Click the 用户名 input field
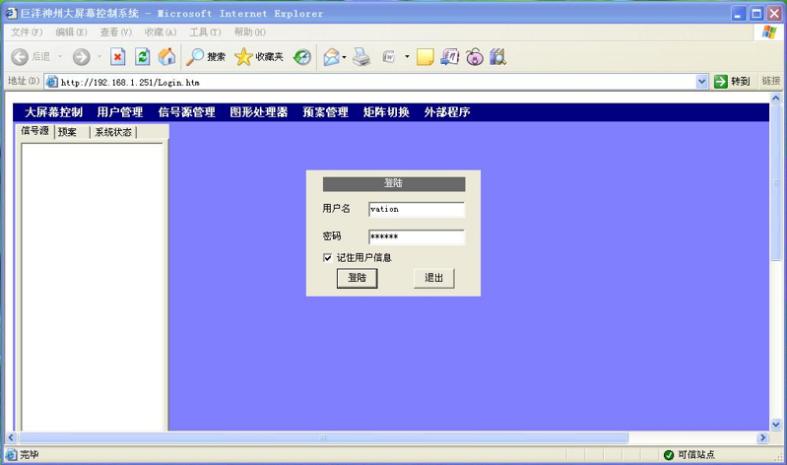Screen dimensions: 787x465 (416, 210)
